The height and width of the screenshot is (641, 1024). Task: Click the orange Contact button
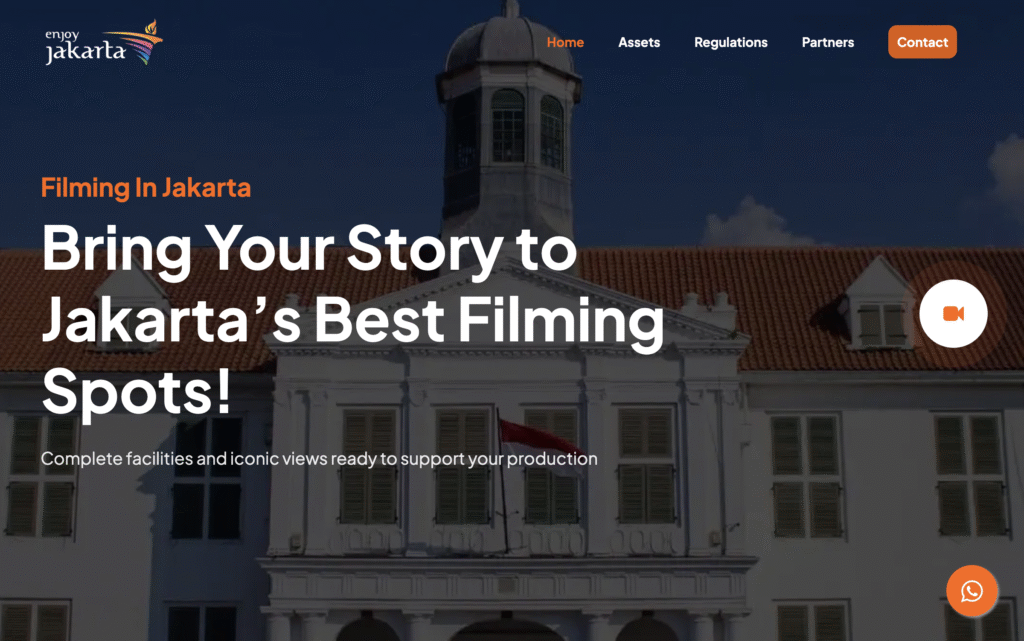(x=922, y=42)
